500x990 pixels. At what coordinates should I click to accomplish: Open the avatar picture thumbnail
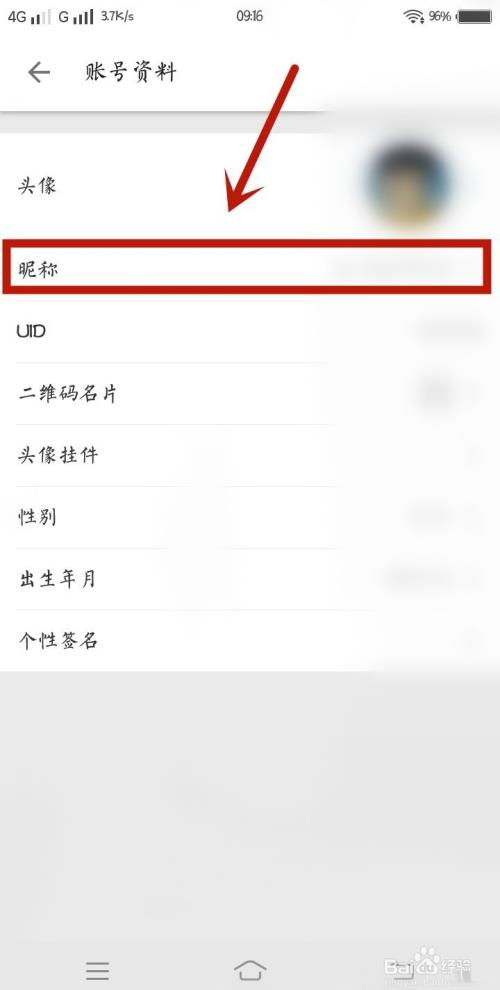[409, 185]
